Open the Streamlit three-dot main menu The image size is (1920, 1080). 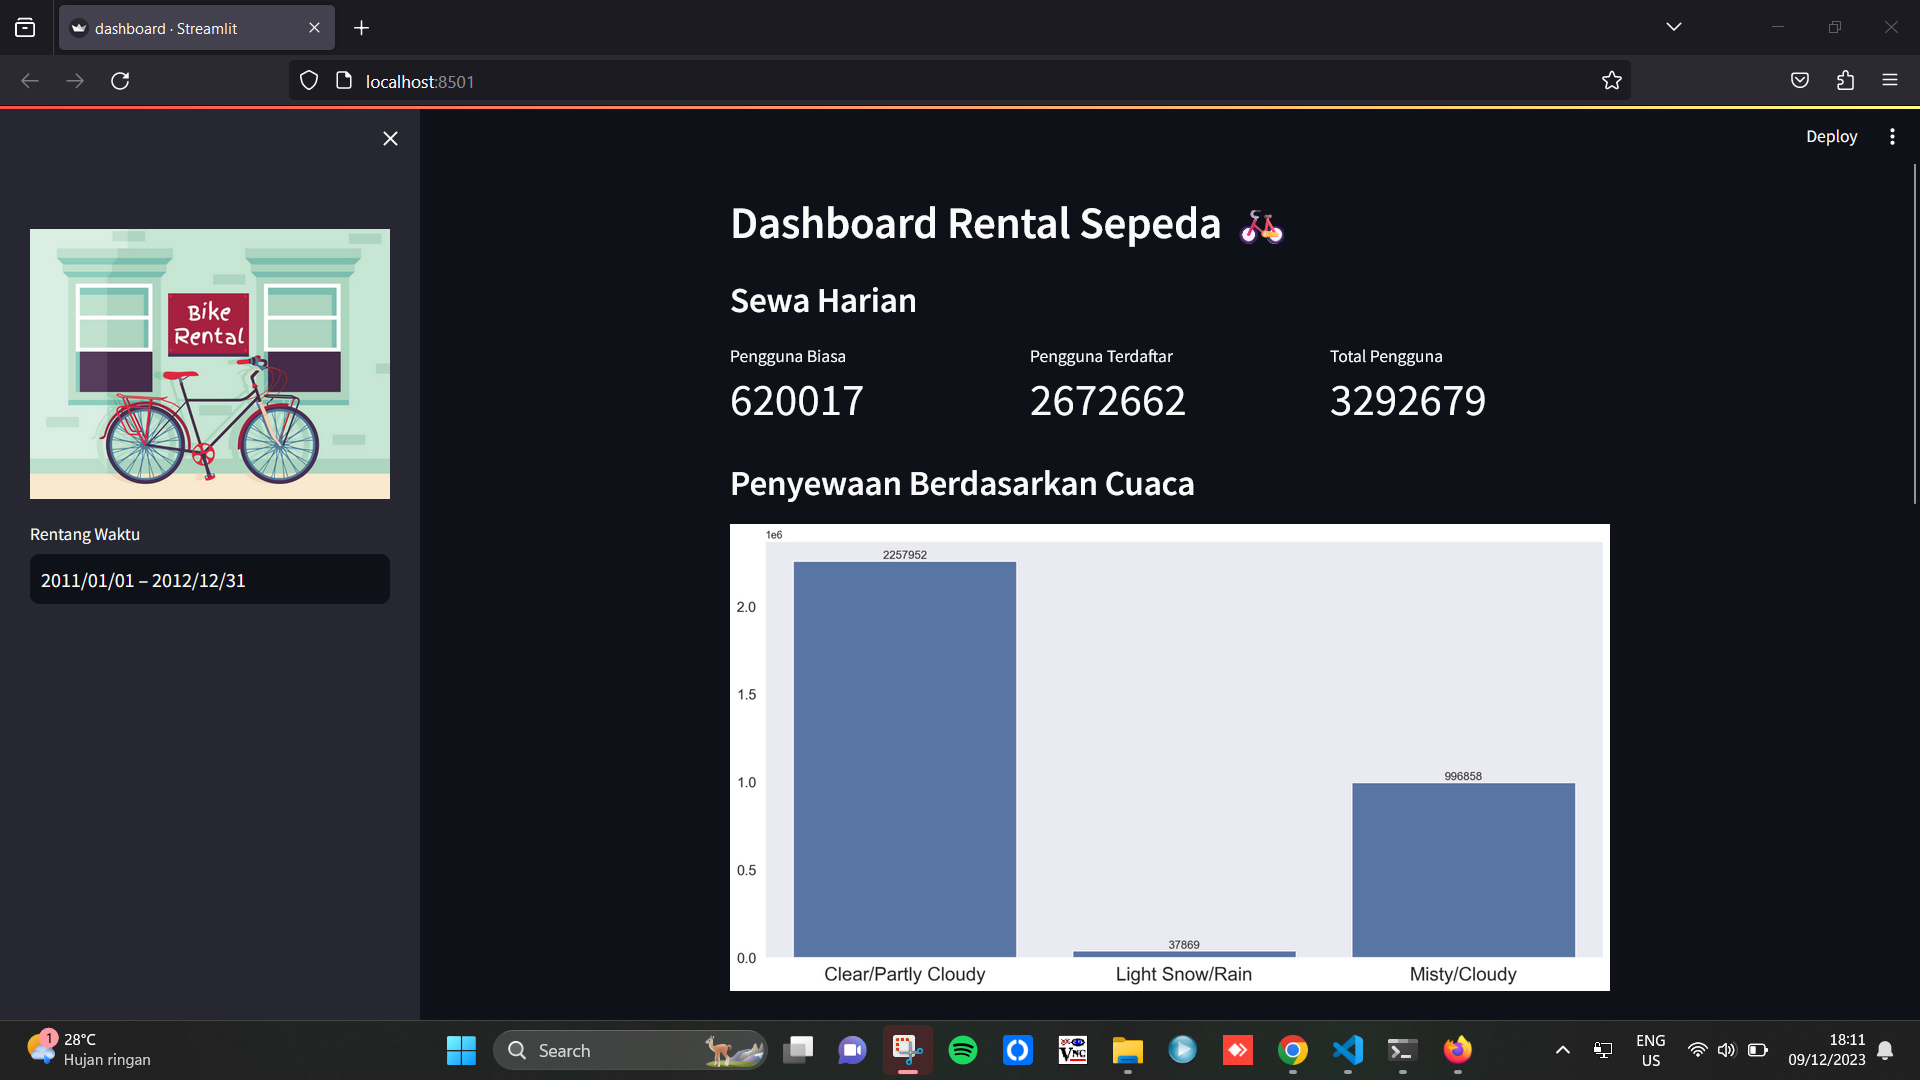click(1891, 137)
